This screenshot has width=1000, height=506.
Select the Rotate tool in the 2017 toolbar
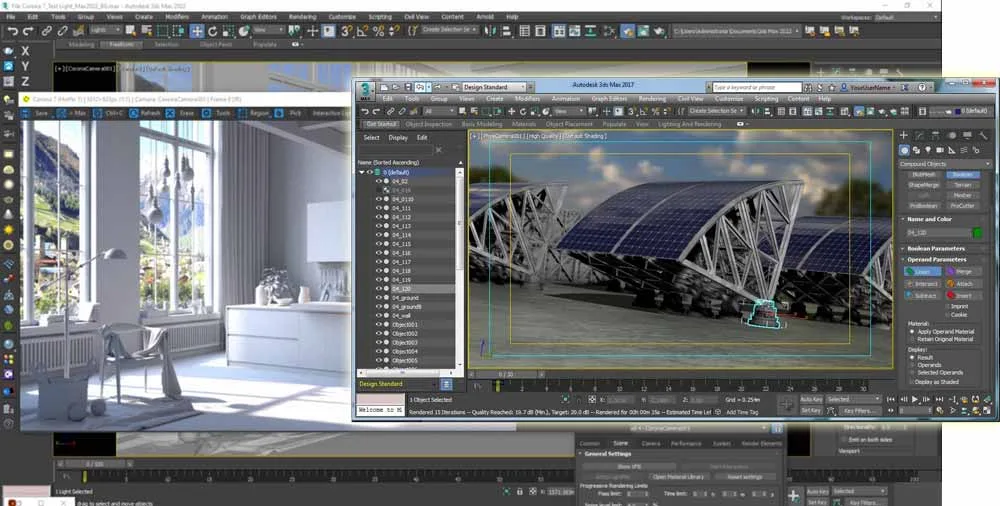[522, 111]
